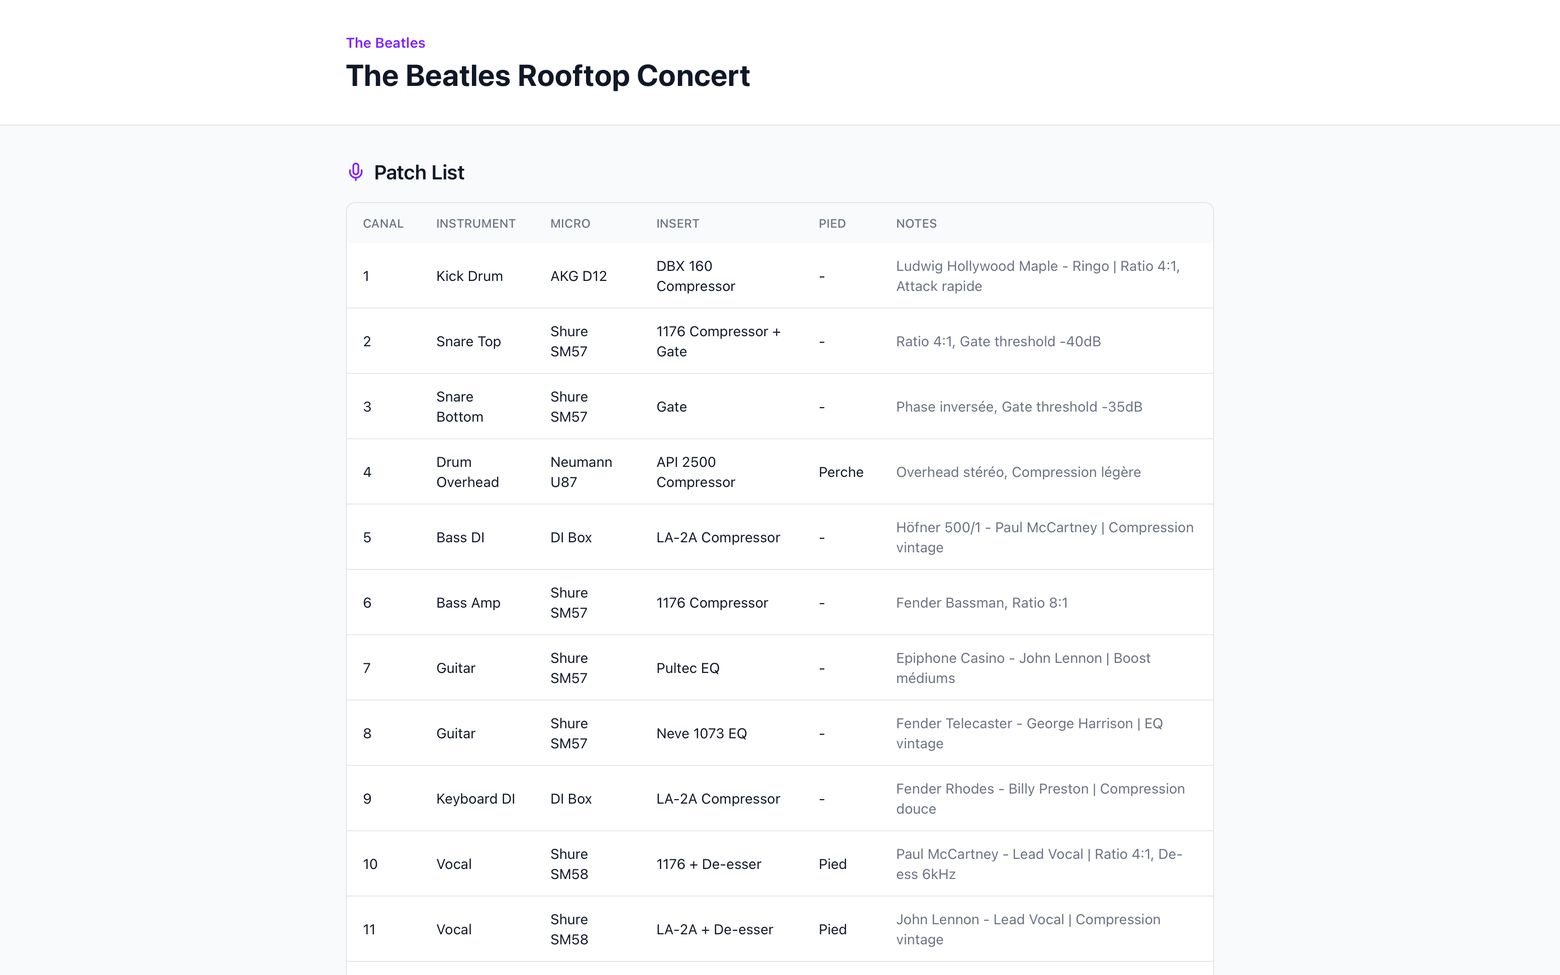This screenshot has height=975, width=1560.
Task: Select the CANAL column header
Action: click(x=383, y=224)
